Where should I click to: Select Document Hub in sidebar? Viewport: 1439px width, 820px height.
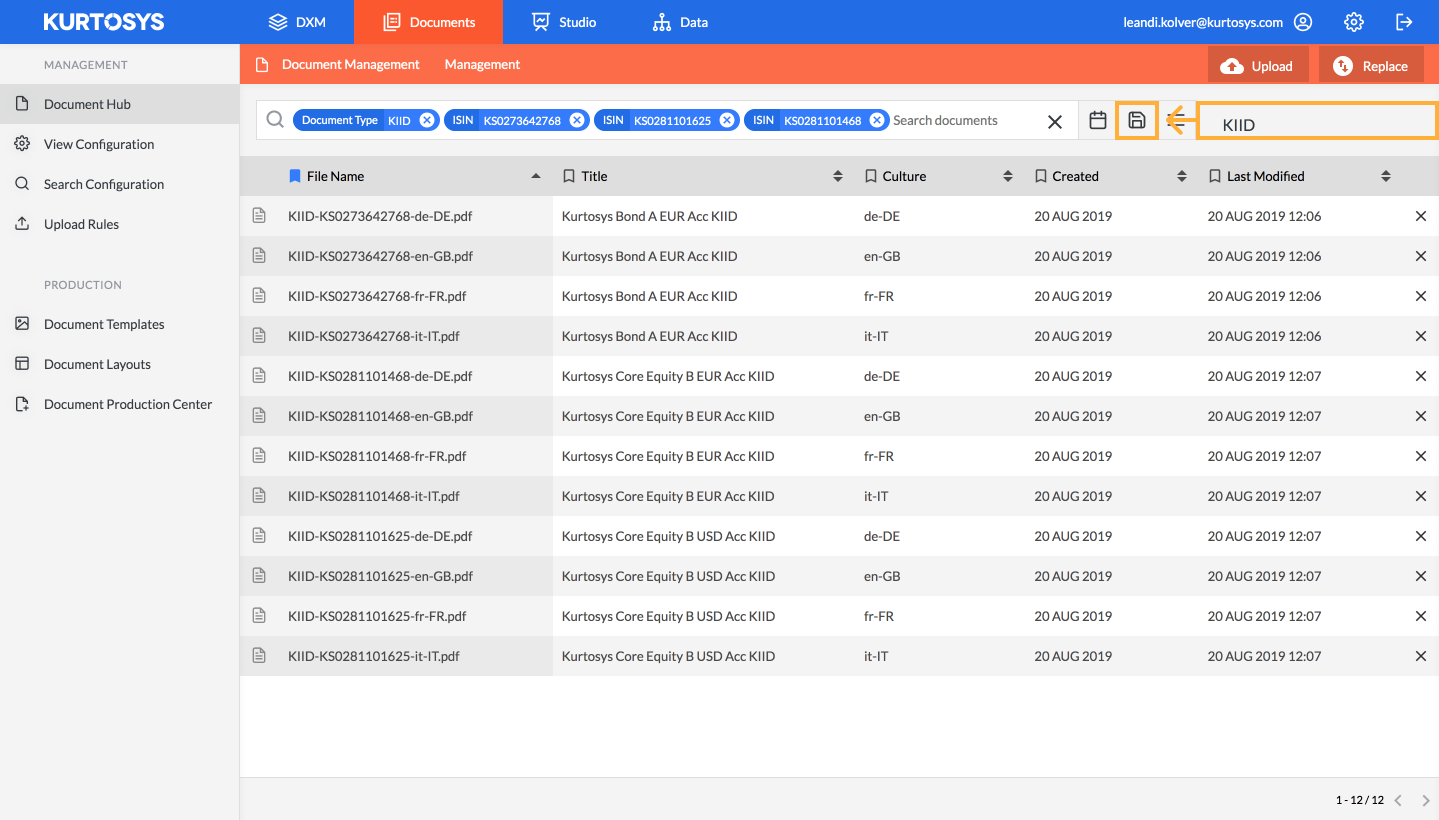point(120,104)
